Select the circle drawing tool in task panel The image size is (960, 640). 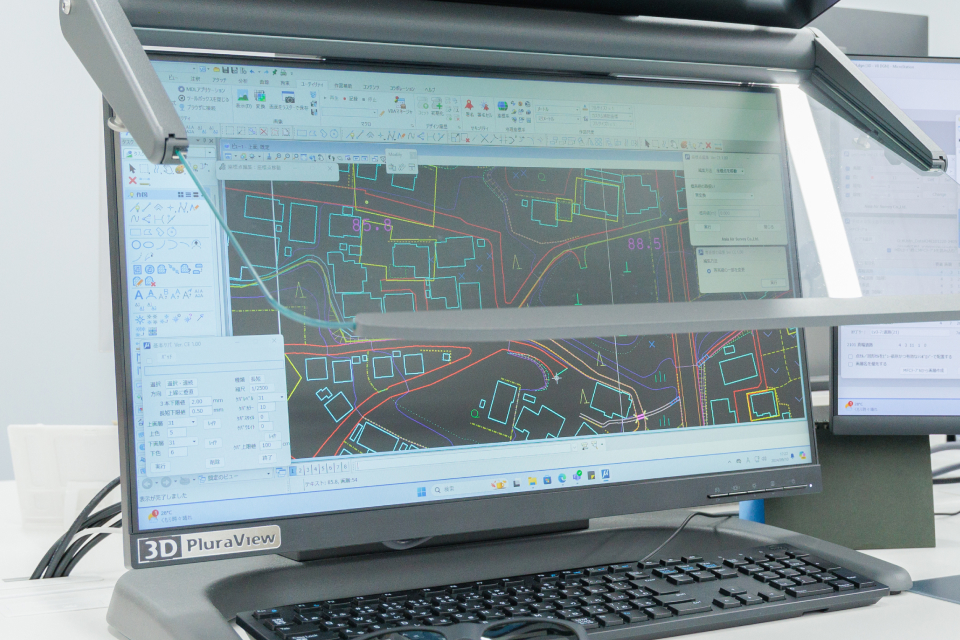136,244
